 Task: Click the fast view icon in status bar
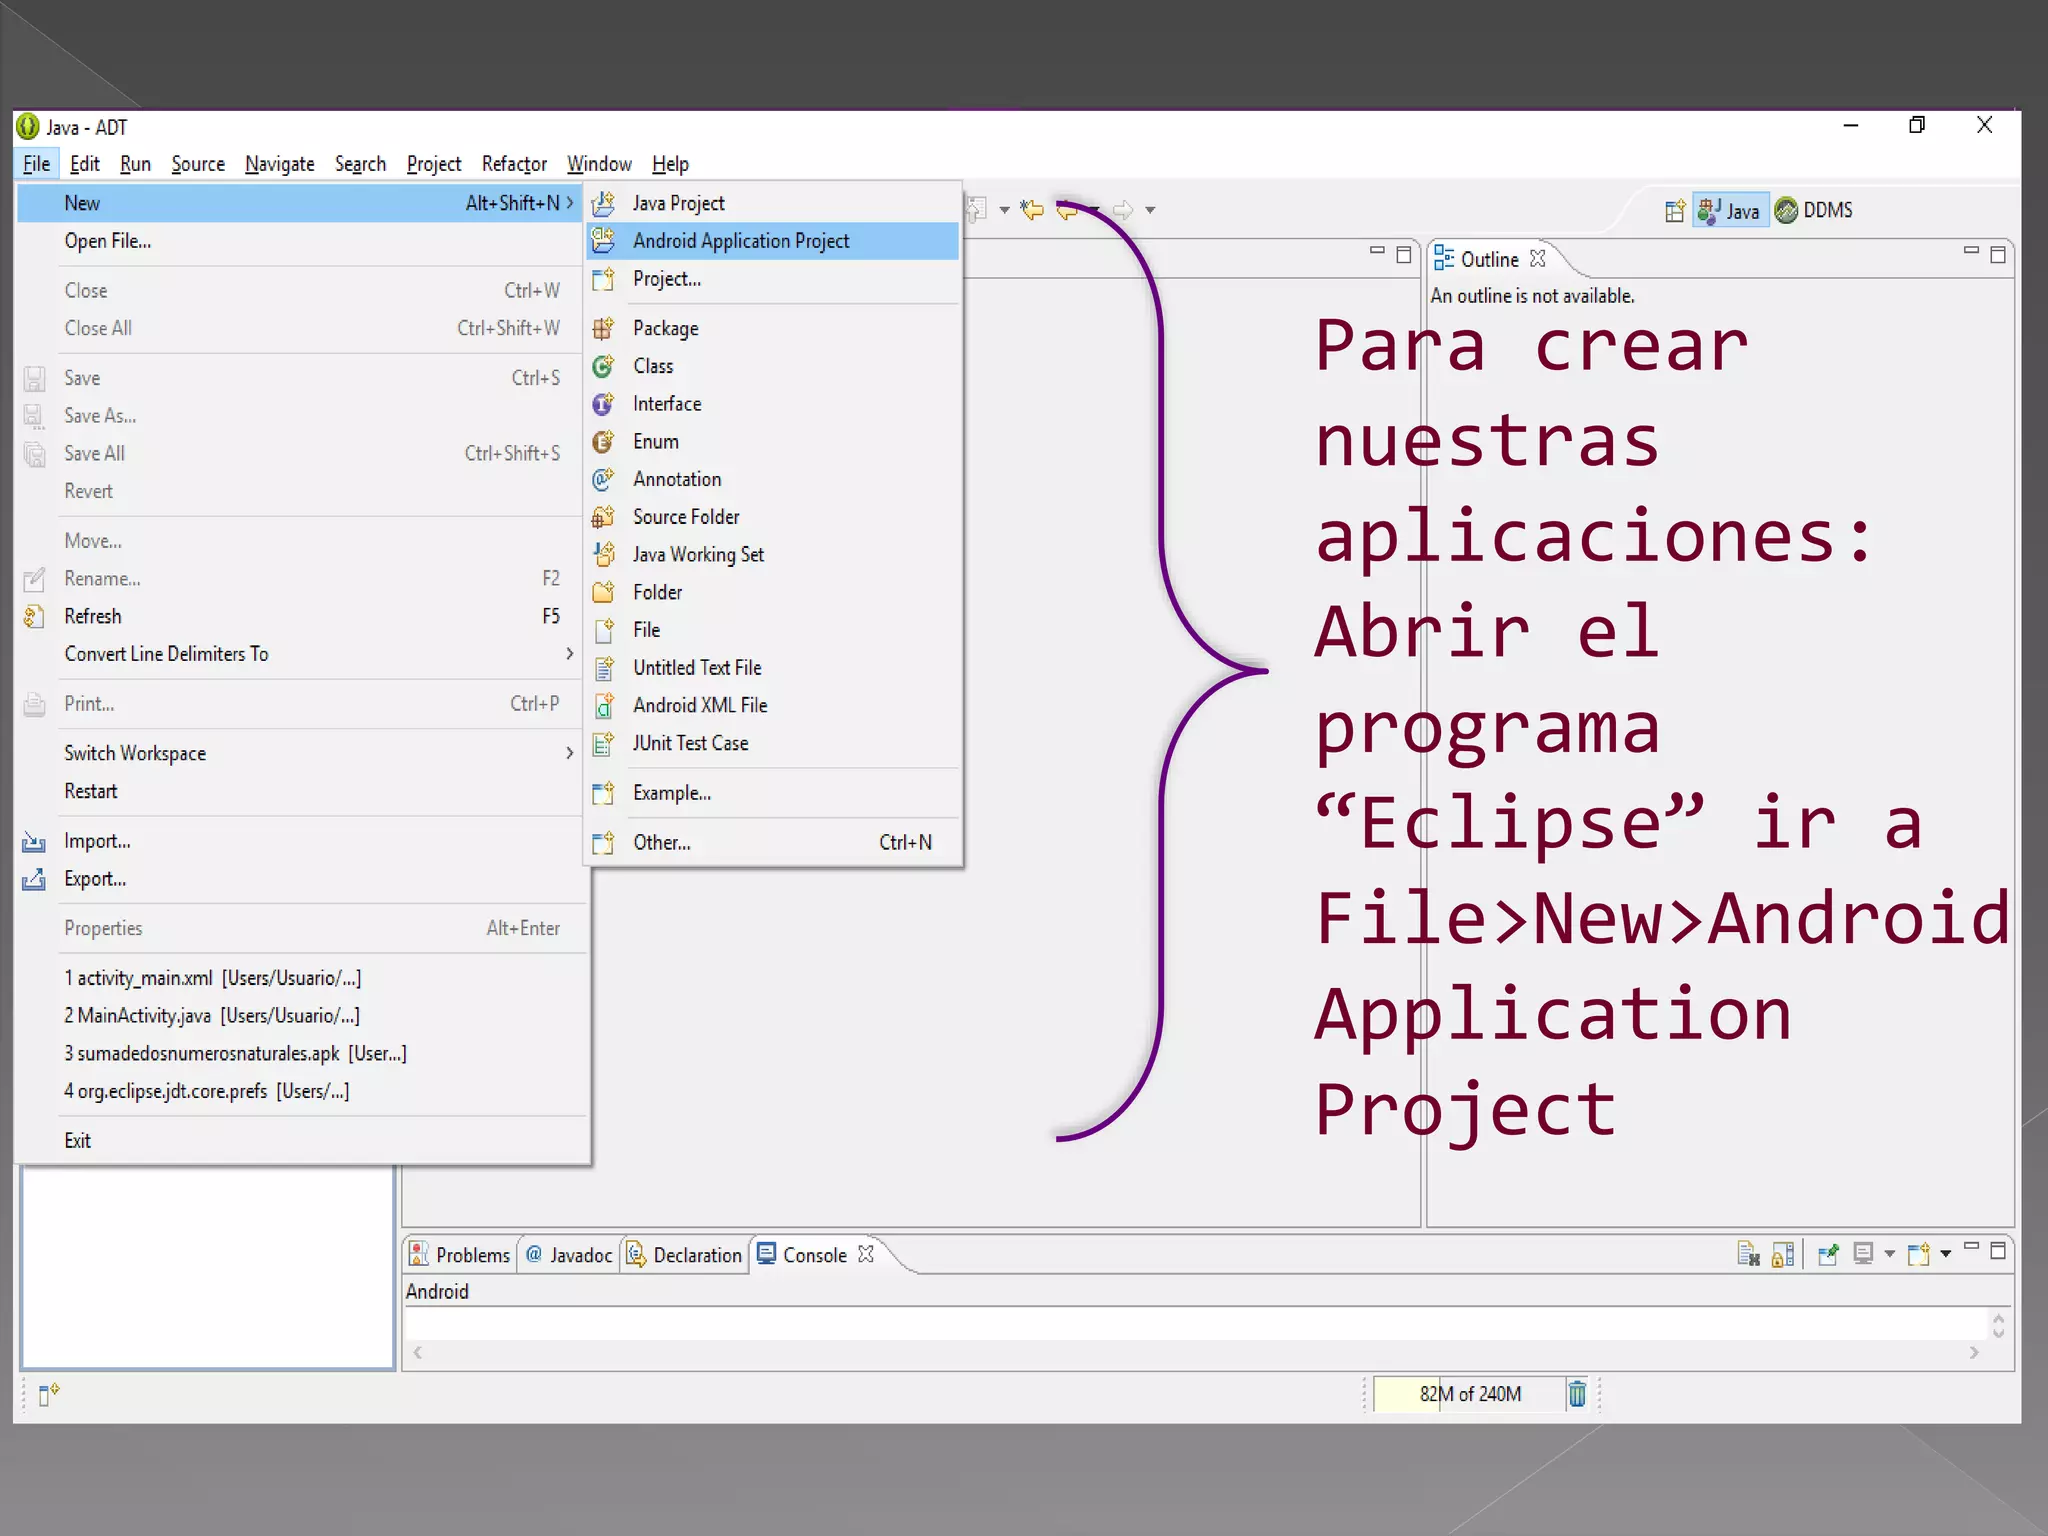coord(48,1394)
